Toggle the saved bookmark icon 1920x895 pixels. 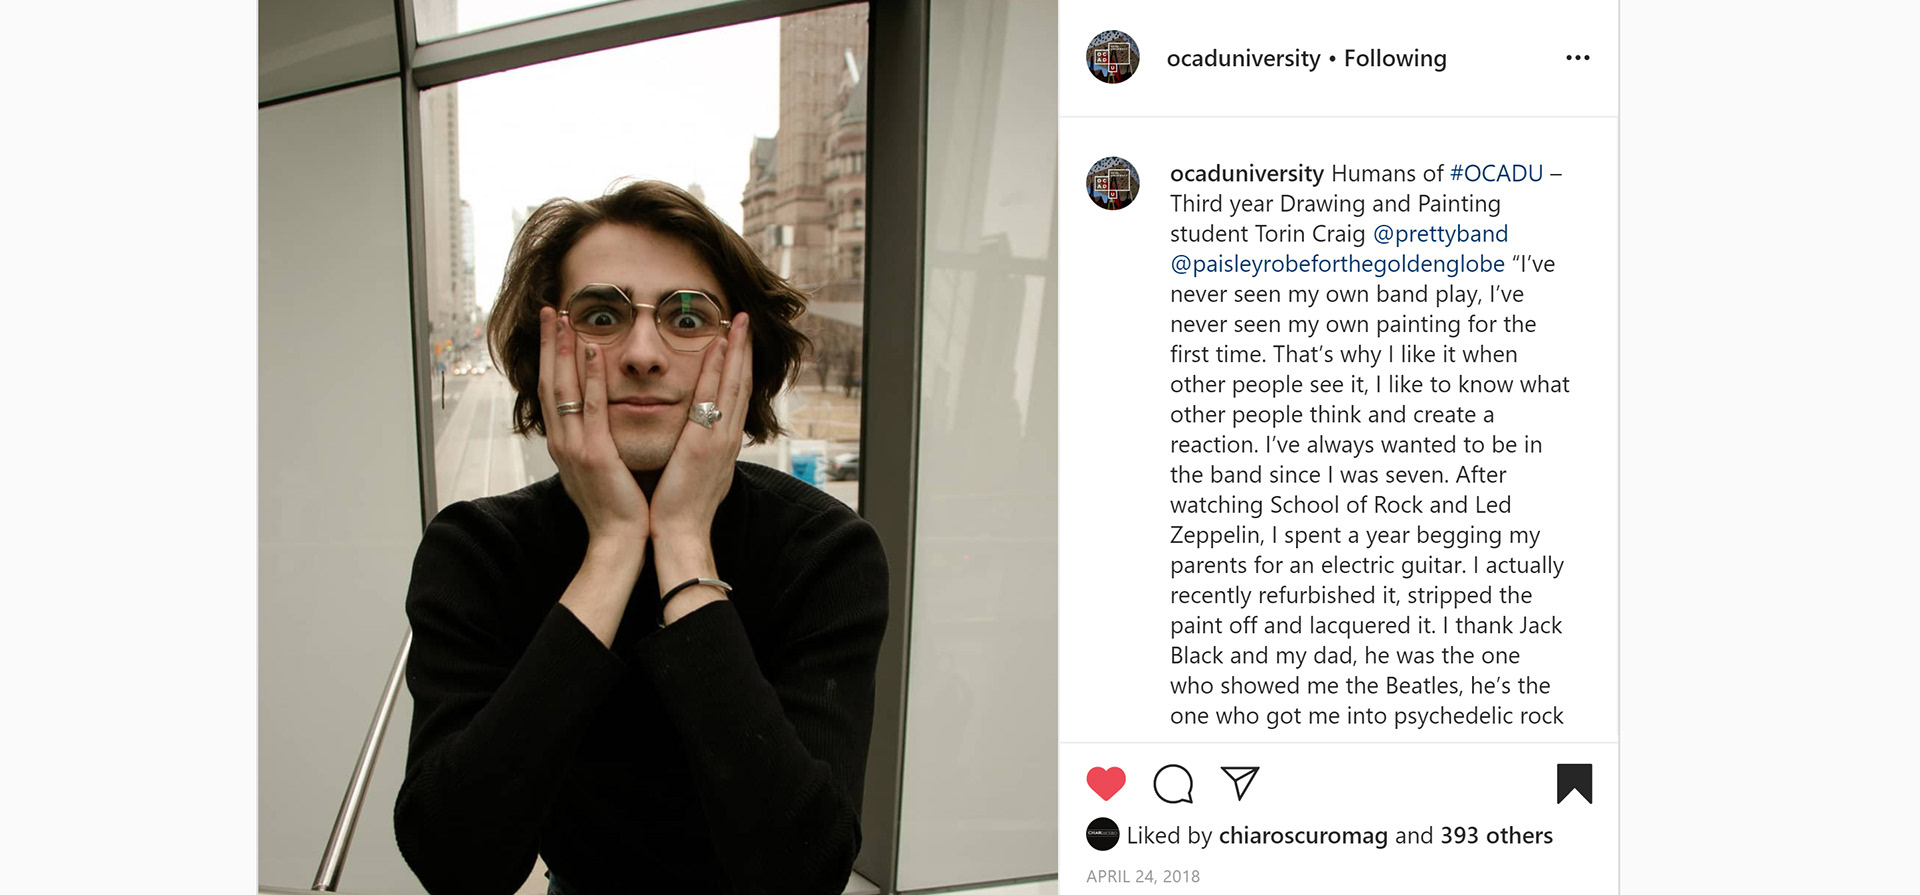[x=1574, y=784]
